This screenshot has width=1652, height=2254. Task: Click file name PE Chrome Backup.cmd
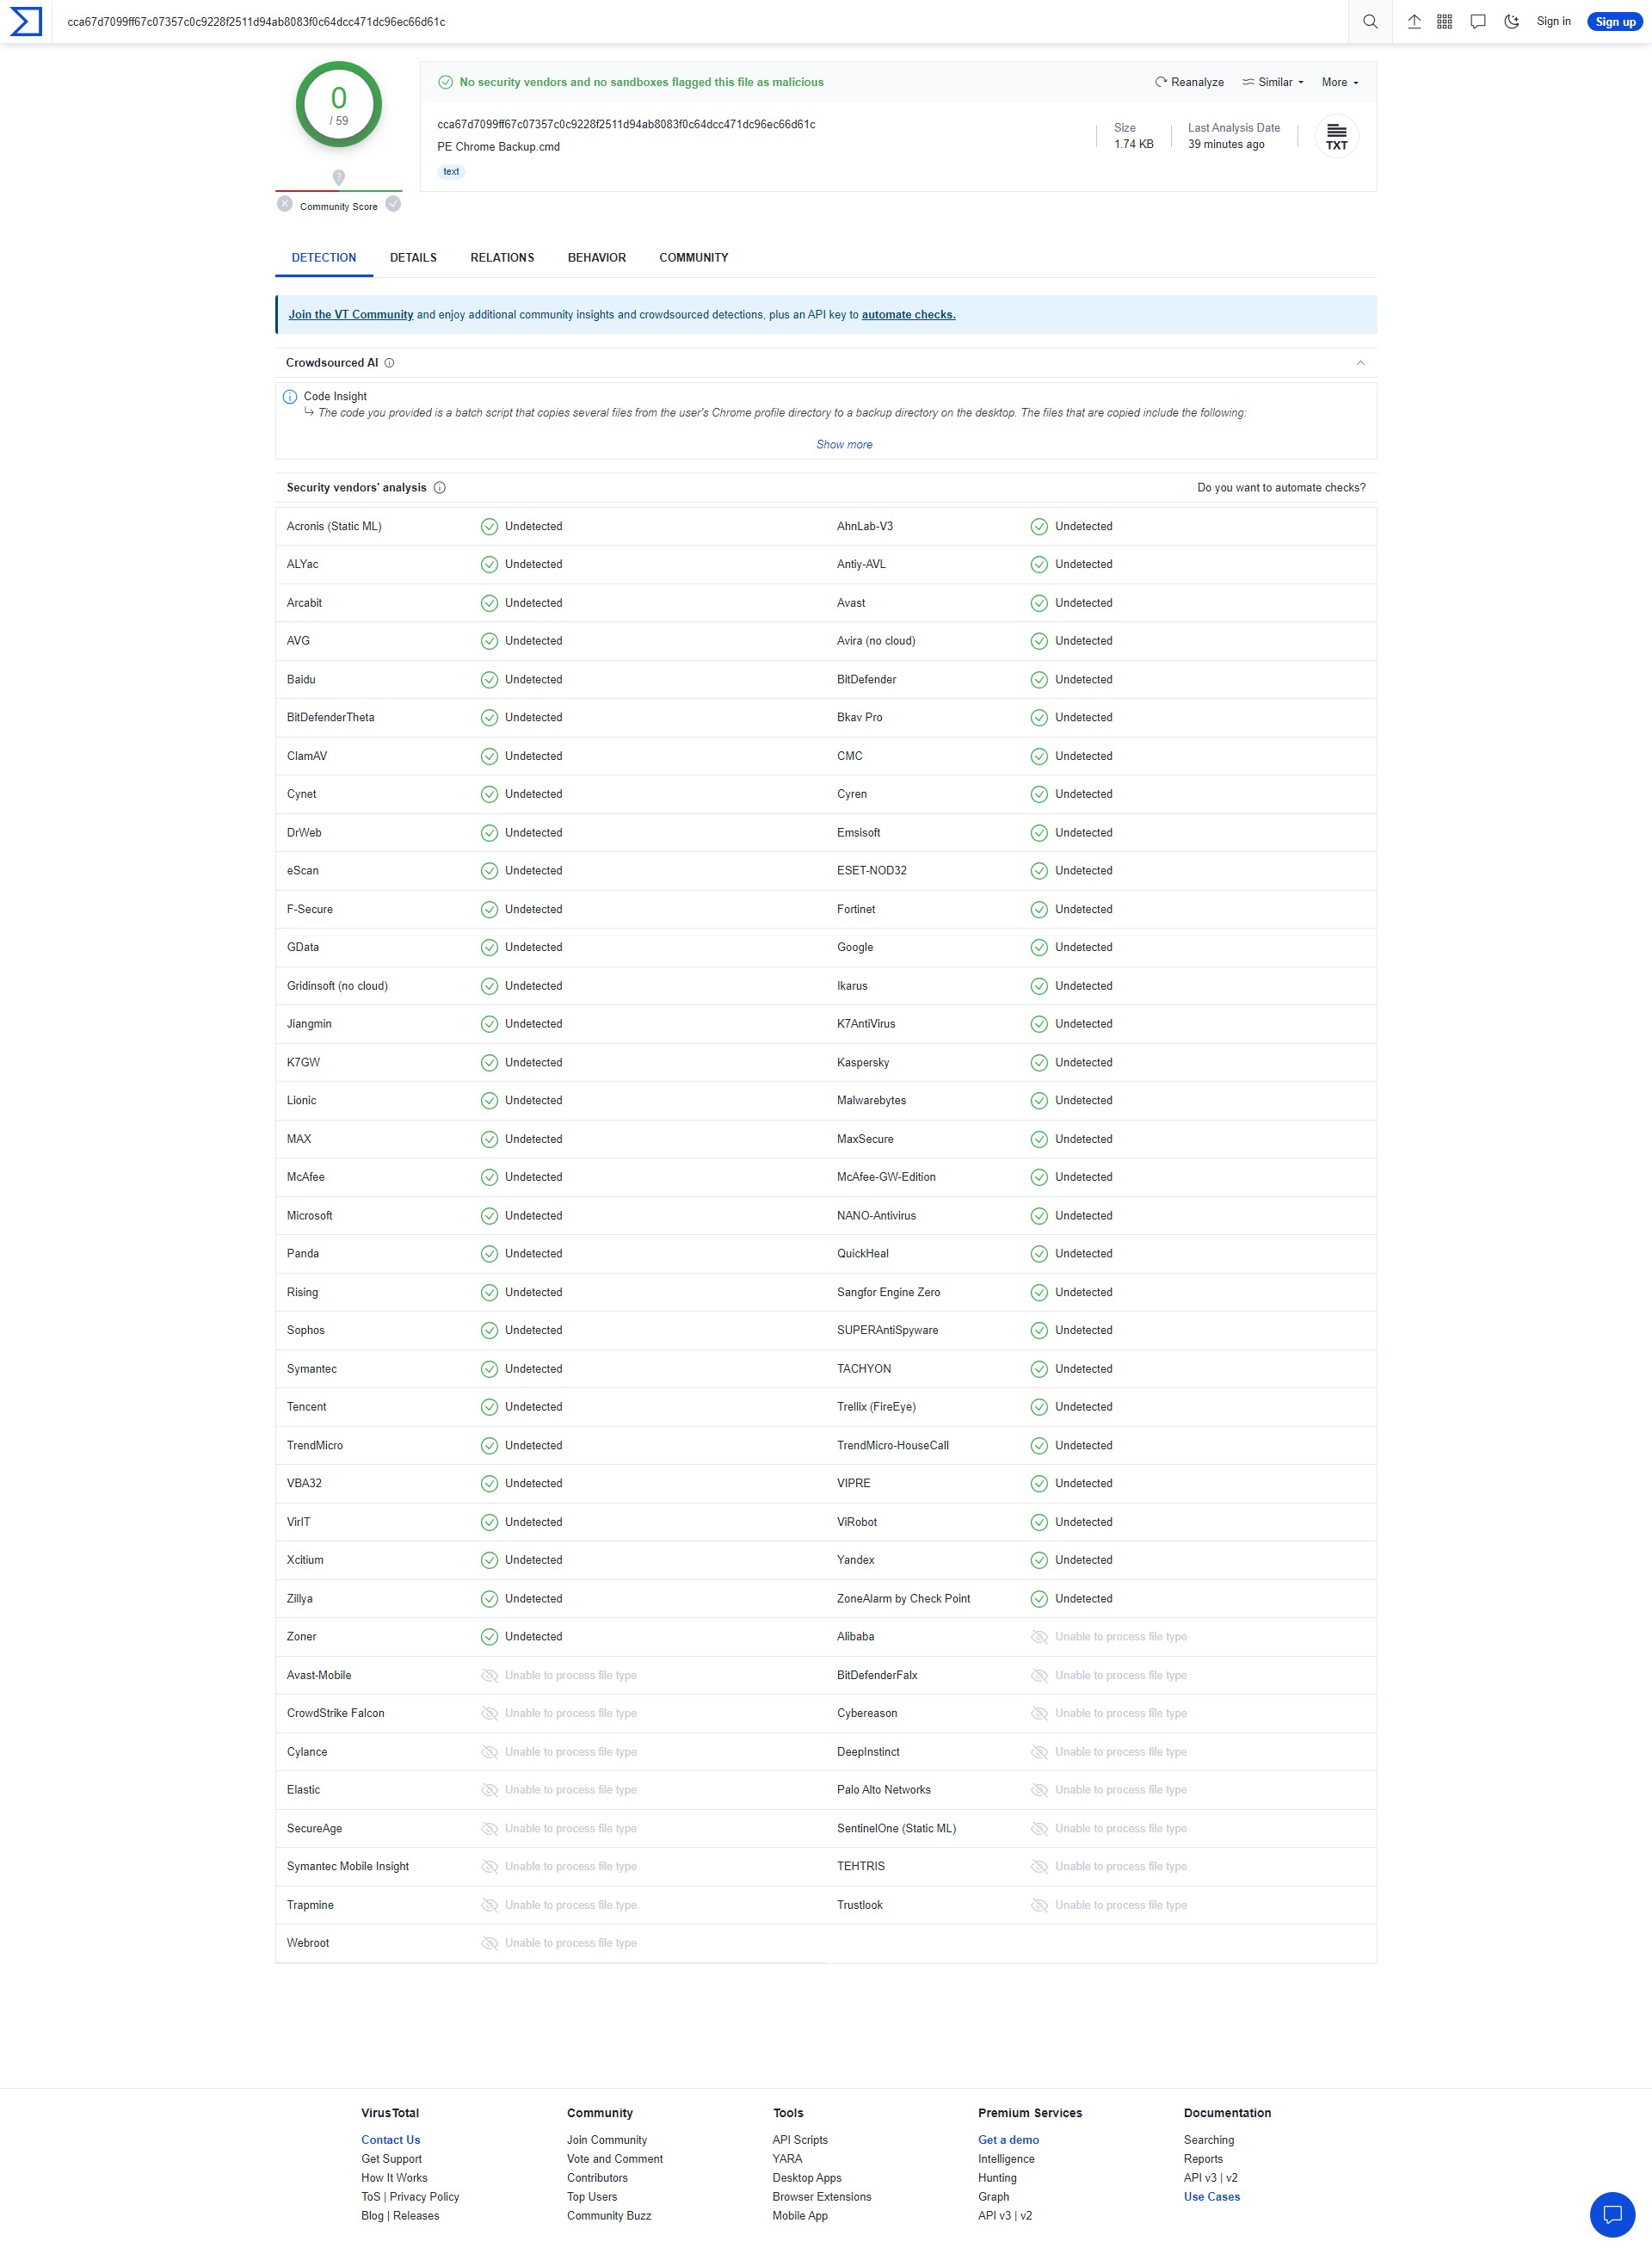[x=498, y=147]
